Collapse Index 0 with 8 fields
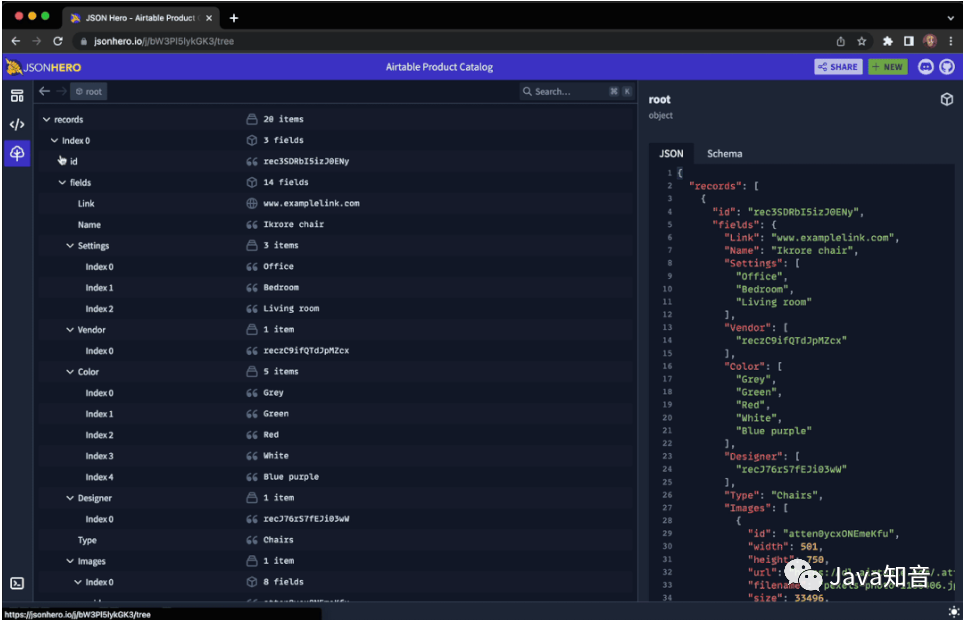The height and width of the screenshot is (620, 963). pyautogui.click(x=78, y=582)
